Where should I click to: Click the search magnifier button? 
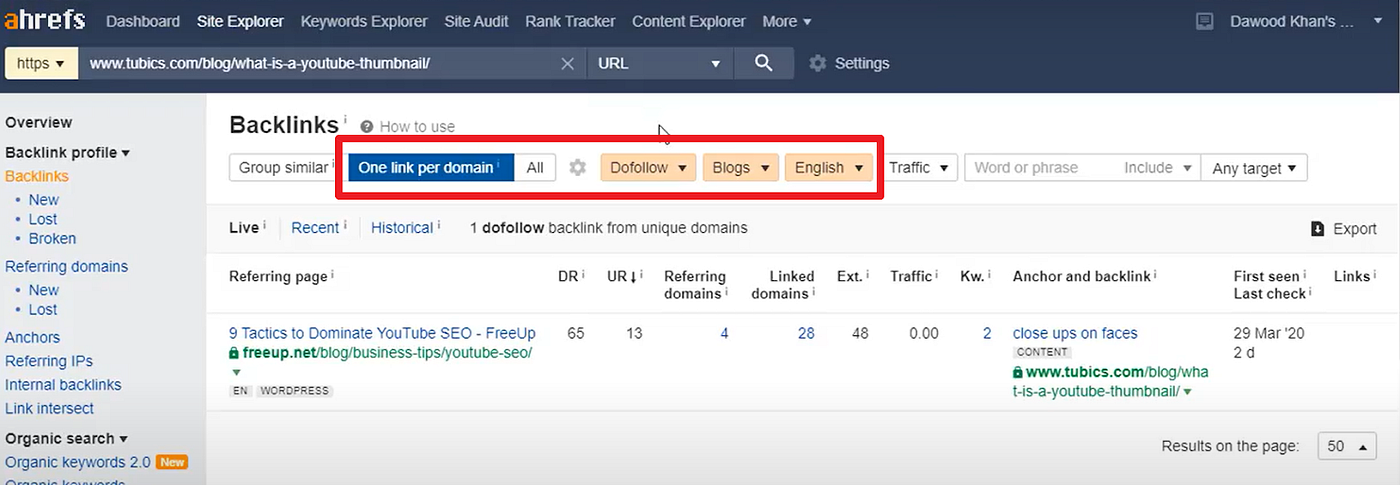(764, 63)
